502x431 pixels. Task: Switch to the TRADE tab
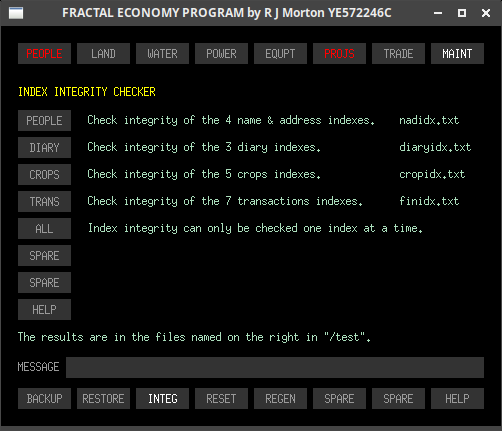(398, 53)
